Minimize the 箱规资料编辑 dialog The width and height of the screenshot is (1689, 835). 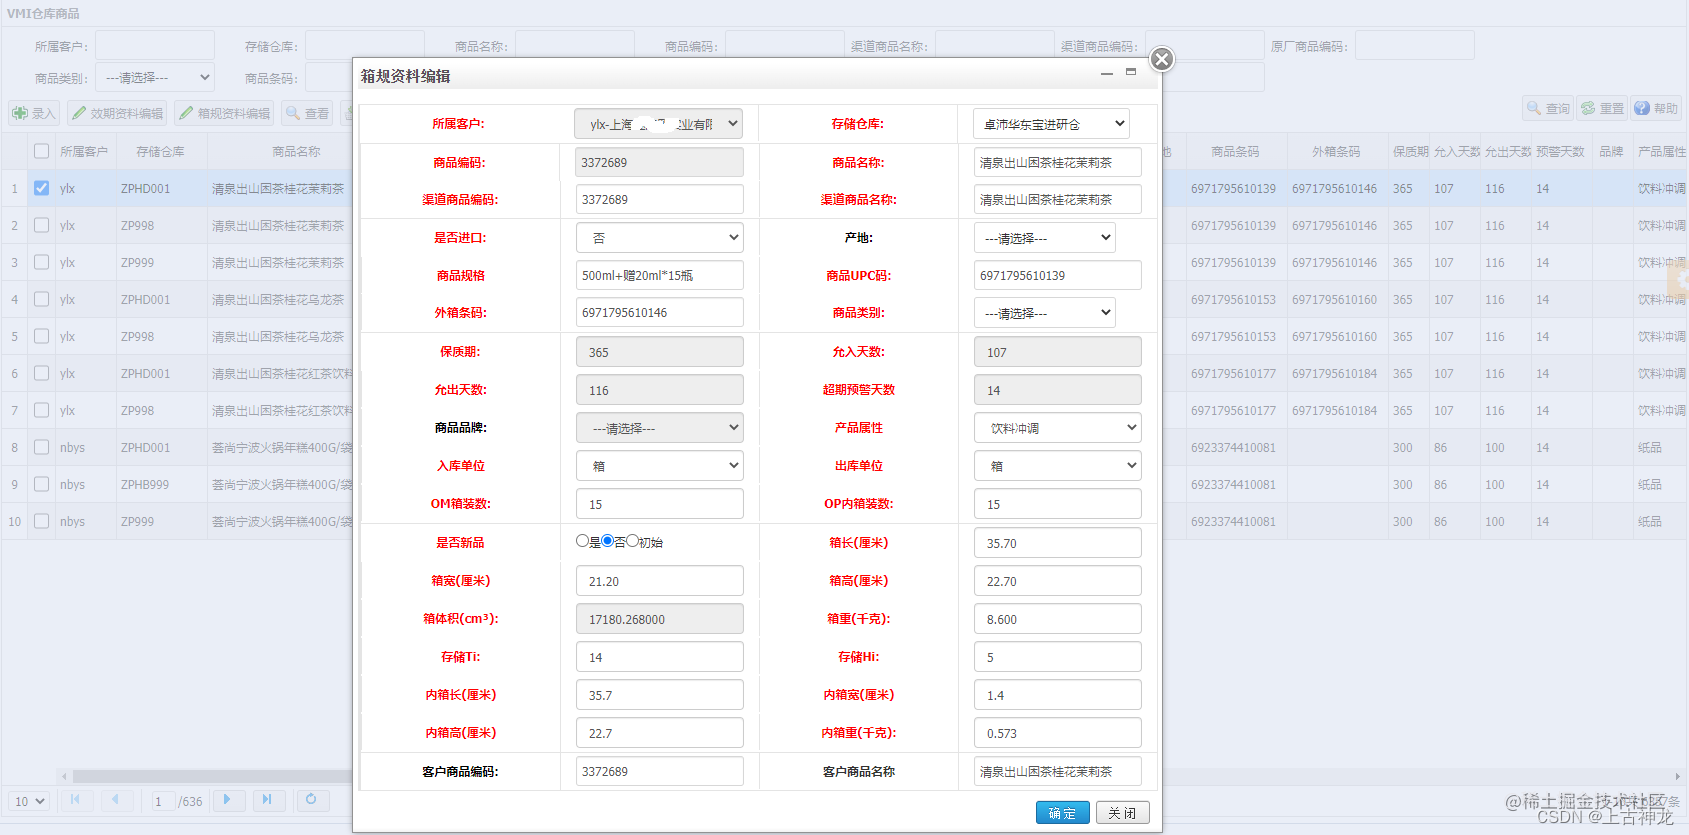1106,74
